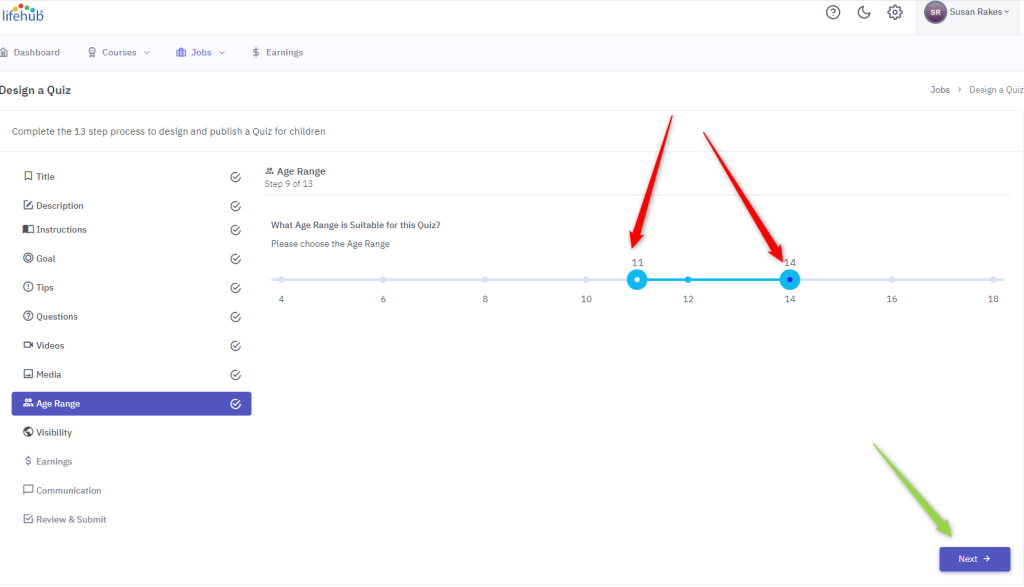Image resolution: width=1024 pixels, height=587 pixels.
Task: Select the Videos step
Action: (x=131, y=345)
